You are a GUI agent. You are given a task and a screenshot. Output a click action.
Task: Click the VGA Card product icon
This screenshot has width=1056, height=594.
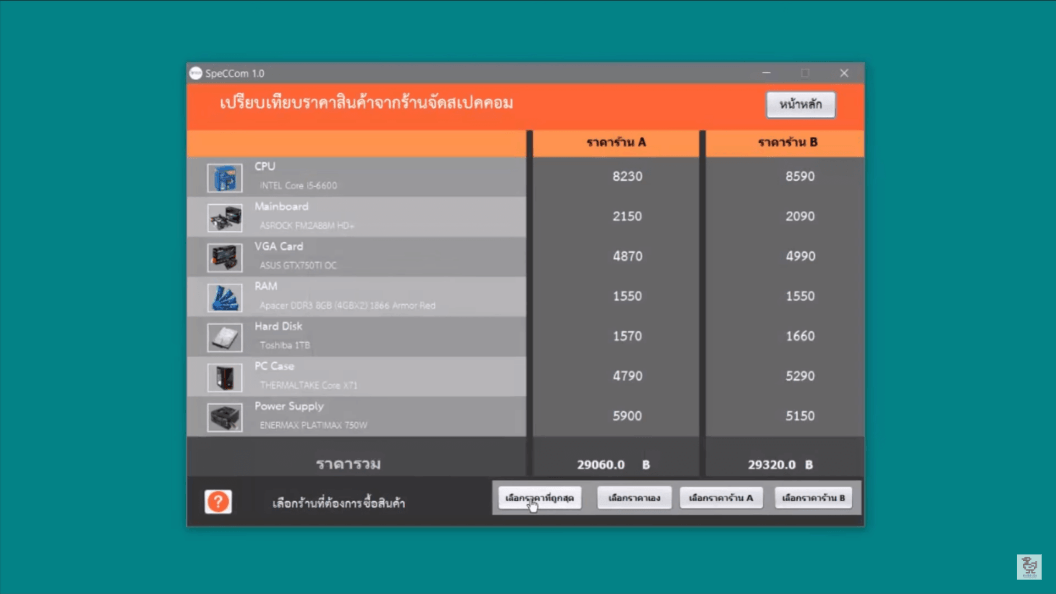225,258
